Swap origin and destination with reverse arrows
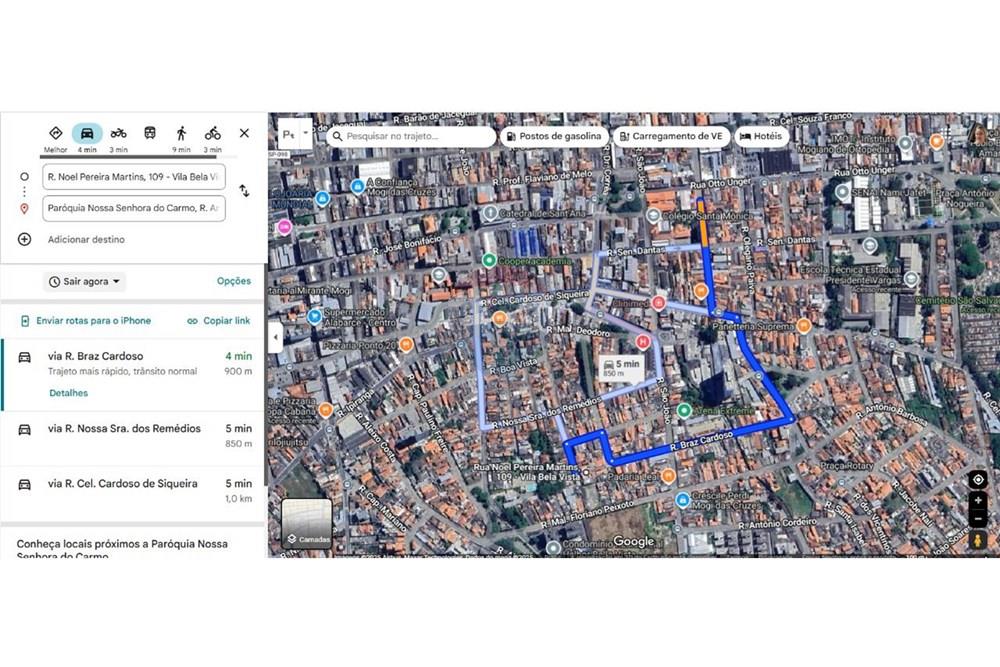 (244, 191)
